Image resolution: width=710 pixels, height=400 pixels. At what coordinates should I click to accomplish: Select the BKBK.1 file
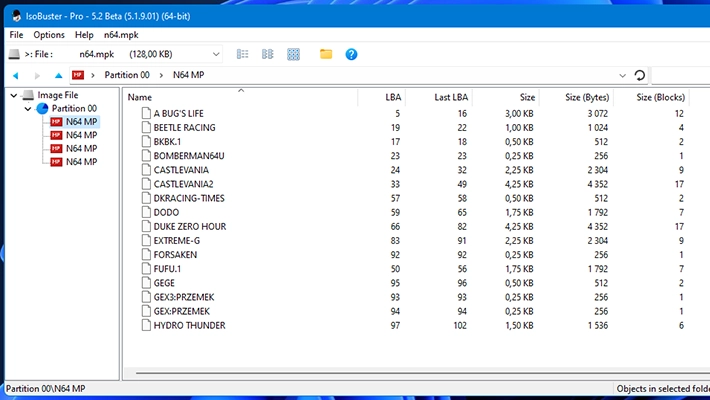pos(167,141)
